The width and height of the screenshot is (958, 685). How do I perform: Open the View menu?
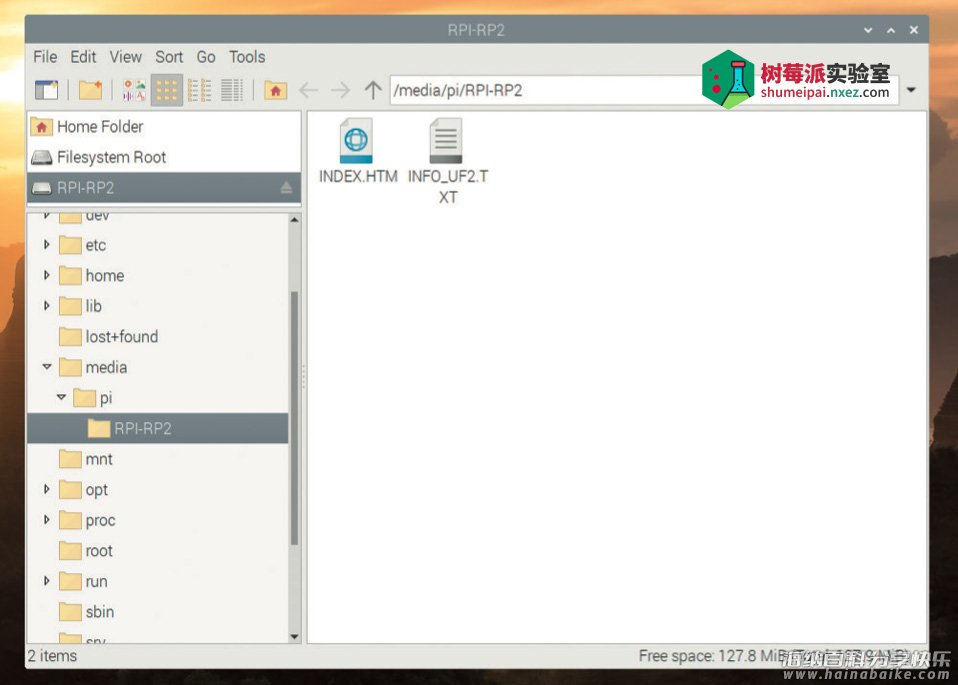click(125, 57)
